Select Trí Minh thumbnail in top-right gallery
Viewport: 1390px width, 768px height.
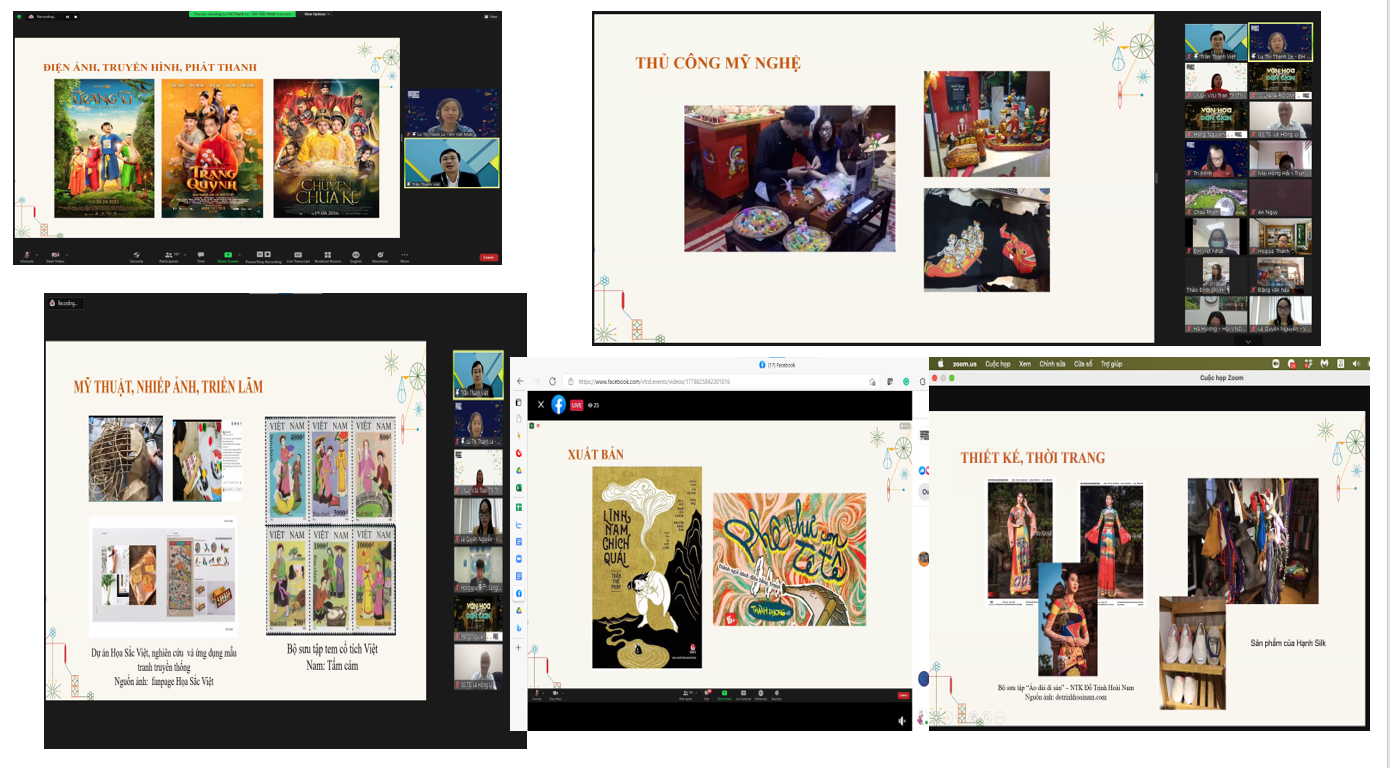point(1216,160)
